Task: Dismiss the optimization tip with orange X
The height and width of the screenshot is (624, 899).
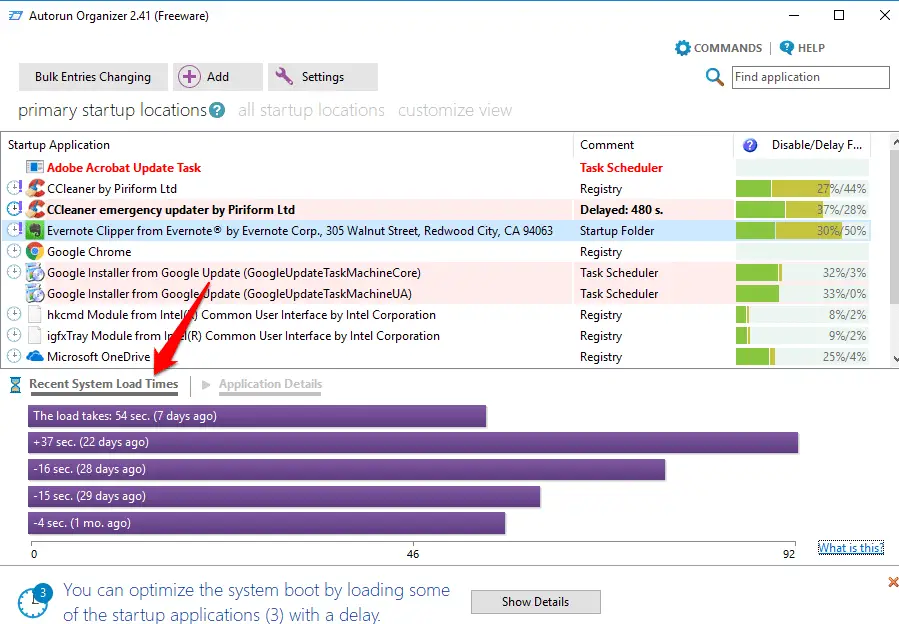Action: tap(893, 582)
